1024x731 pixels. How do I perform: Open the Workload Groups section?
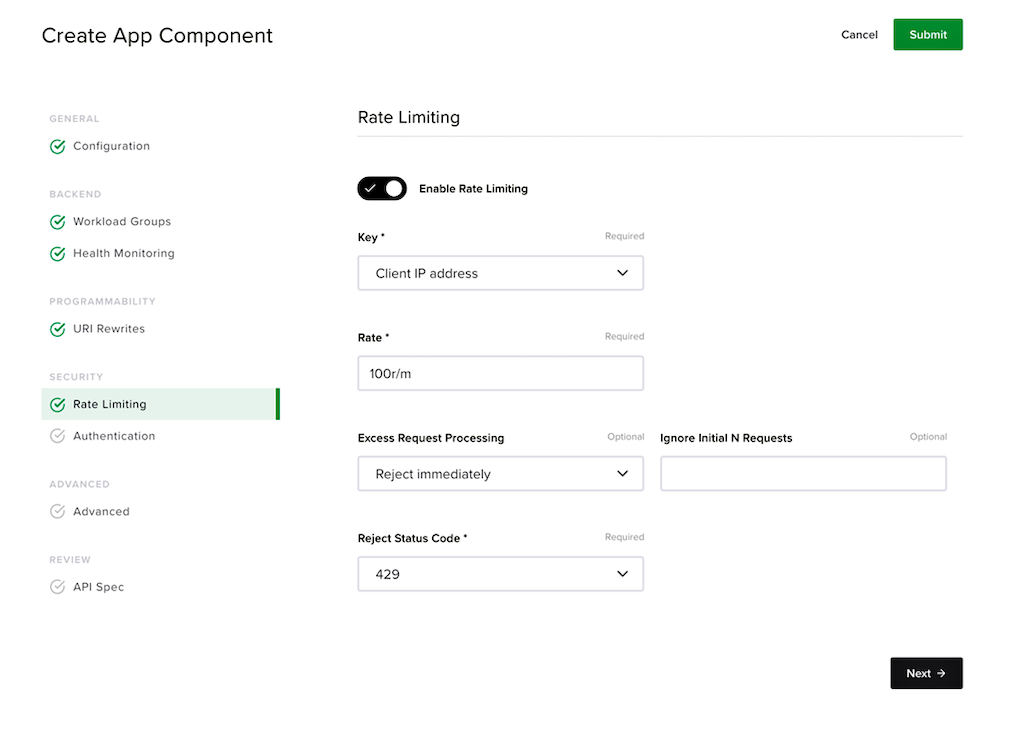click(x=121, y=221)
